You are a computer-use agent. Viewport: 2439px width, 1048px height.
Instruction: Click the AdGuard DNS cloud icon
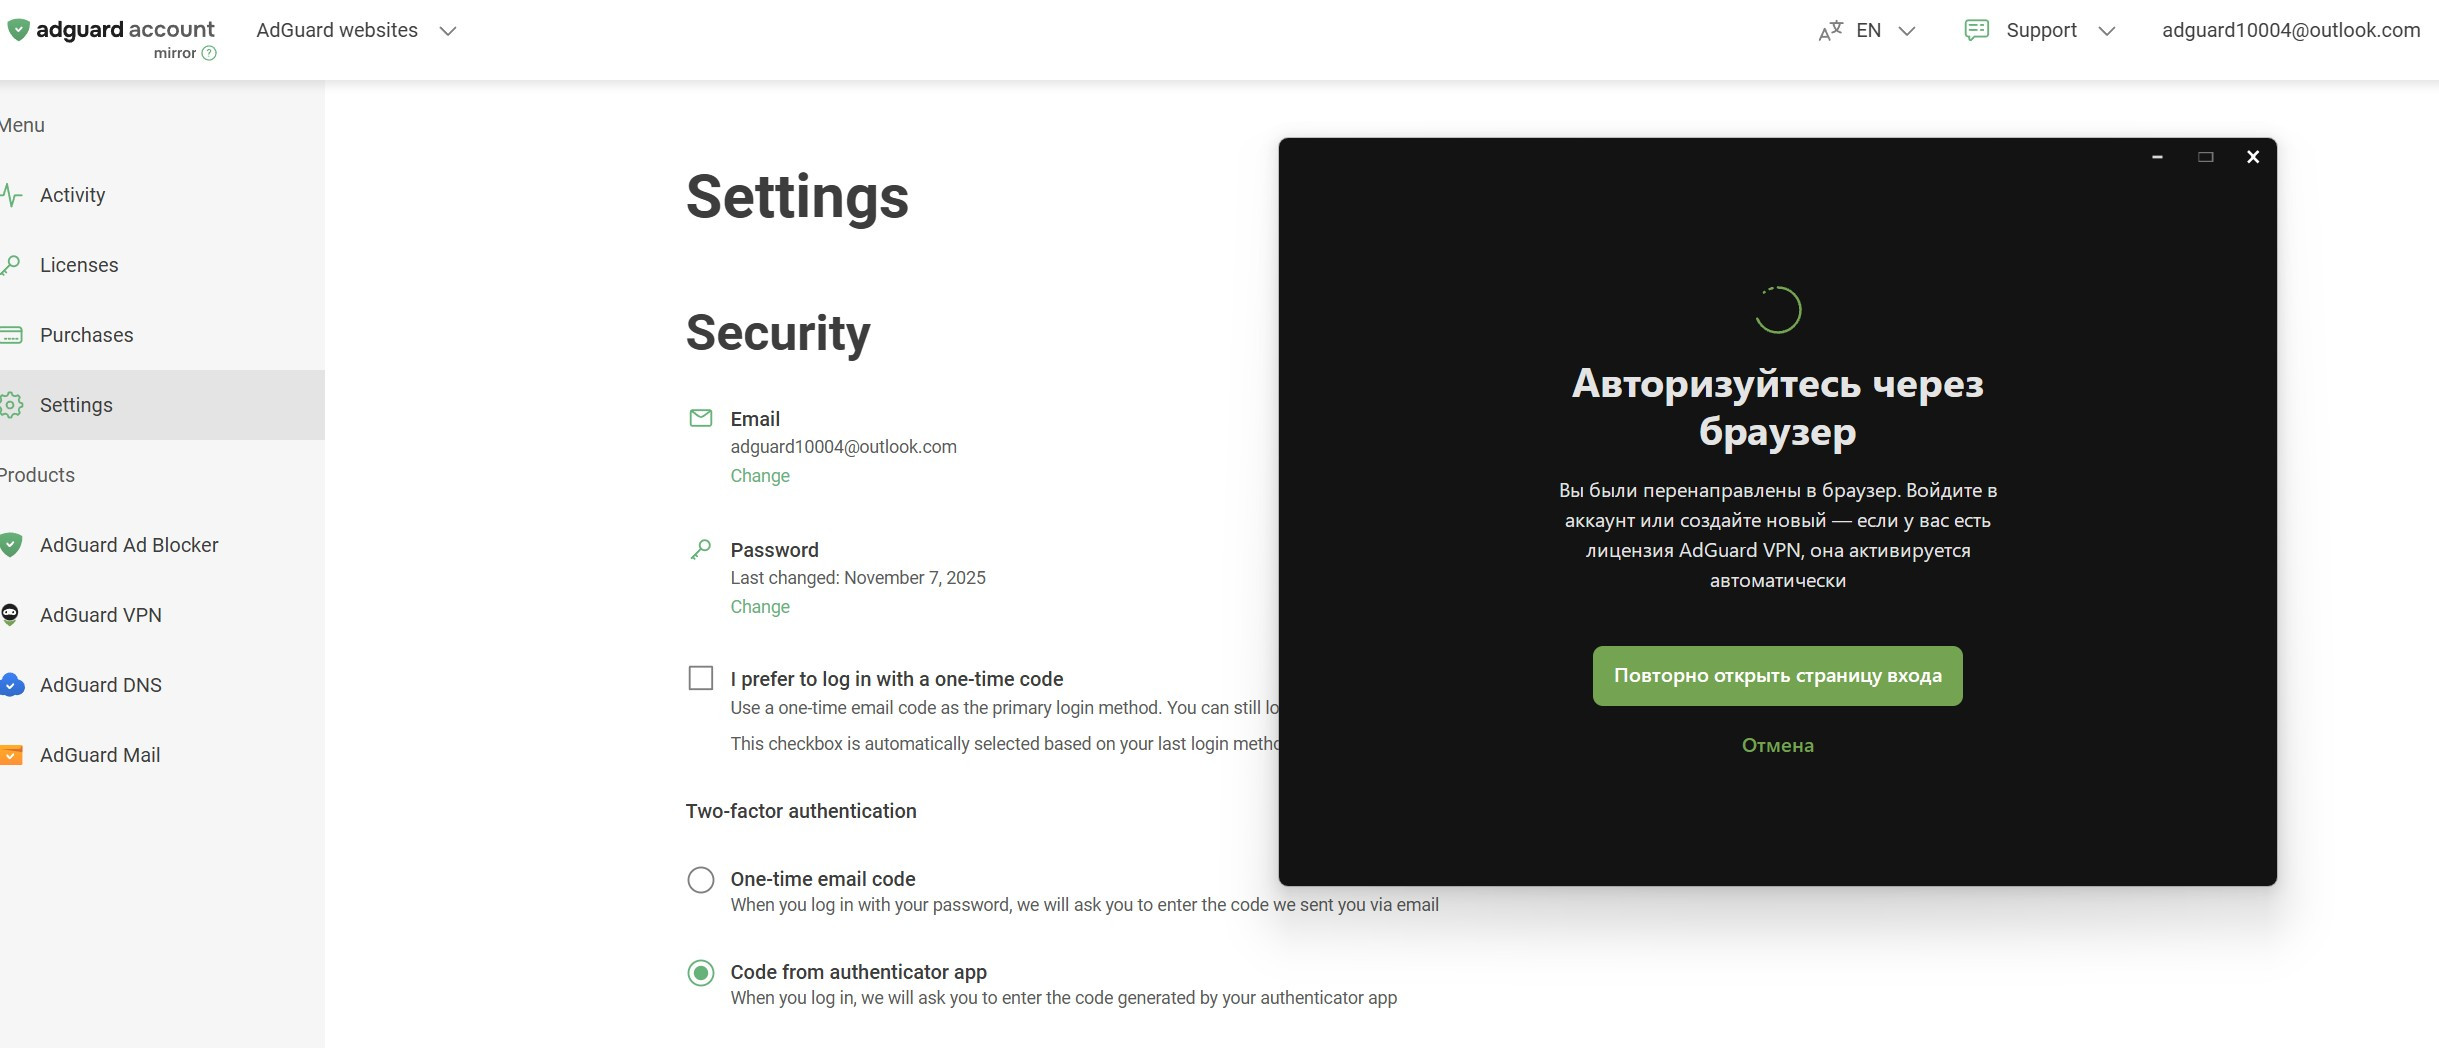tap(11, 685)
